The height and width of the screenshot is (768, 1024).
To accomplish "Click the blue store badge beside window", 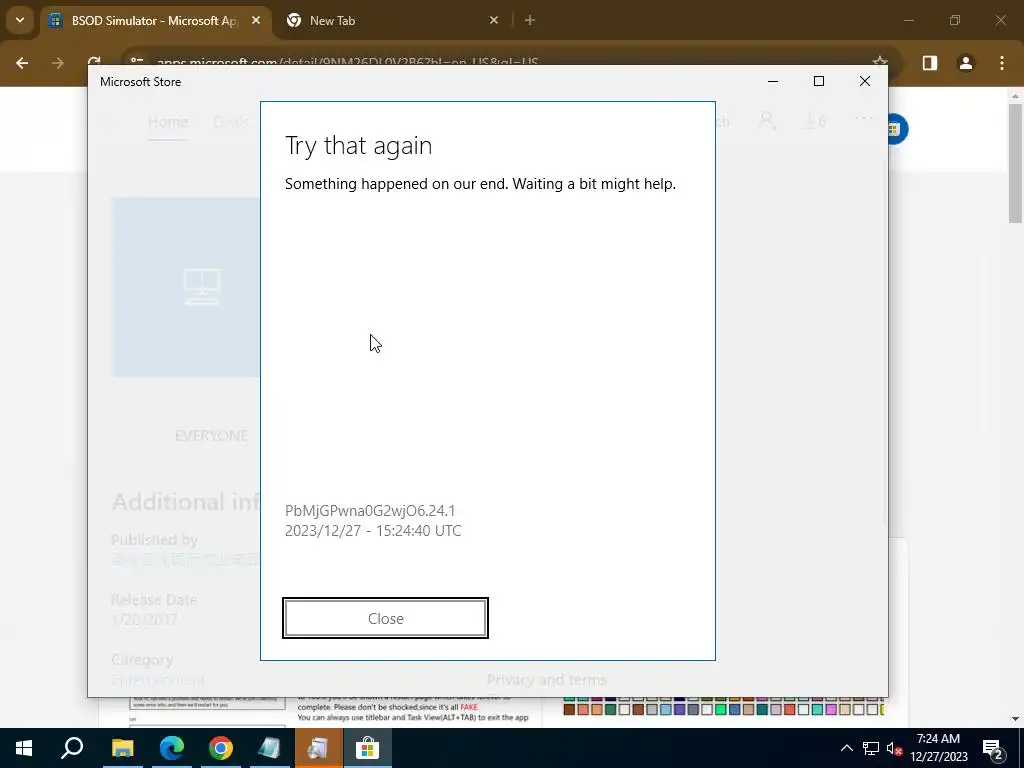I will tap(898, 129).
